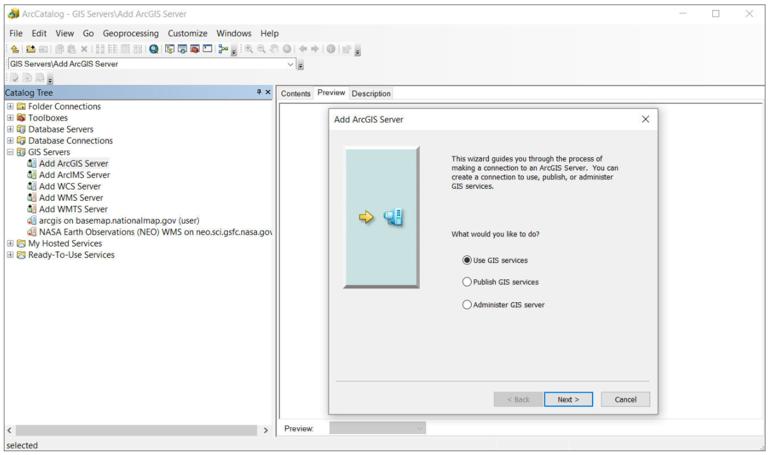Screen dimensions: 768x455
Task: Switch to List view icon
Action: pos(112,49)
